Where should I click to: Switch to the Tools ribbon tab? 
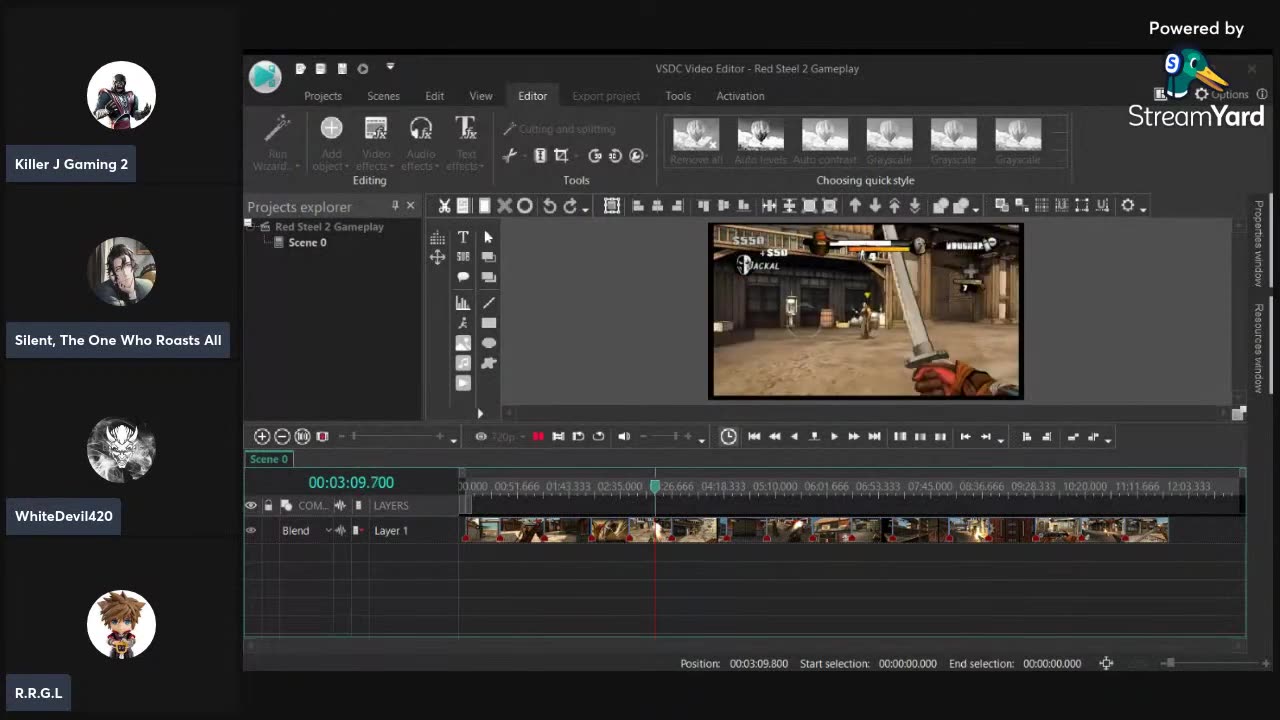coord(678,96)
